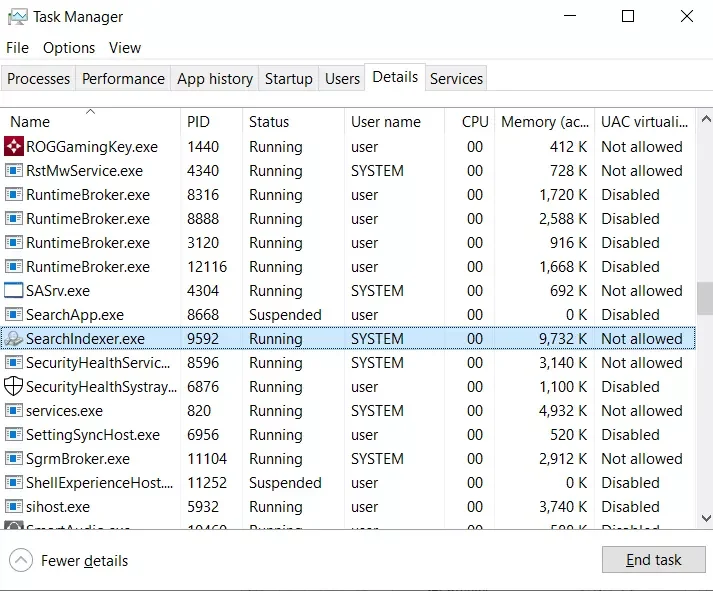Select the ROGGamingKey.exe row name
The height and width of the screenshot is (591, 713).
coord(92,147)
